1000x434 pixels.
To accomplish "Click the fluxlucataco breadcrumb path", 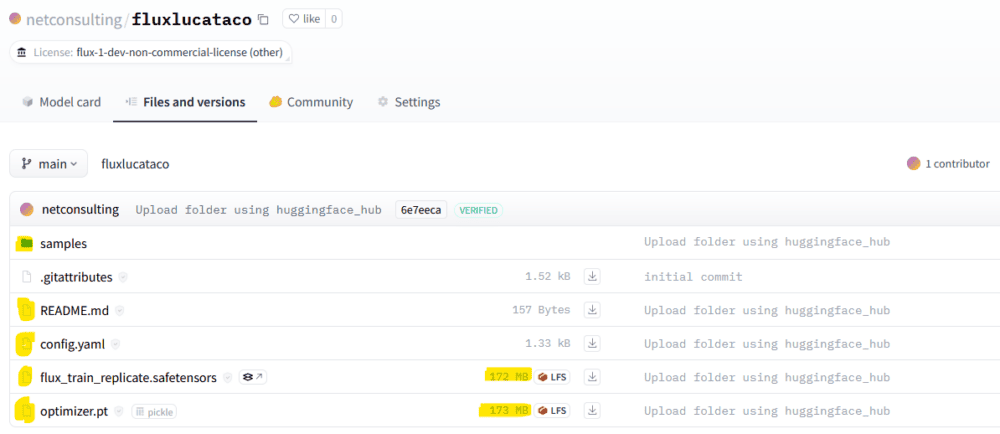I will tap(135, 164).
